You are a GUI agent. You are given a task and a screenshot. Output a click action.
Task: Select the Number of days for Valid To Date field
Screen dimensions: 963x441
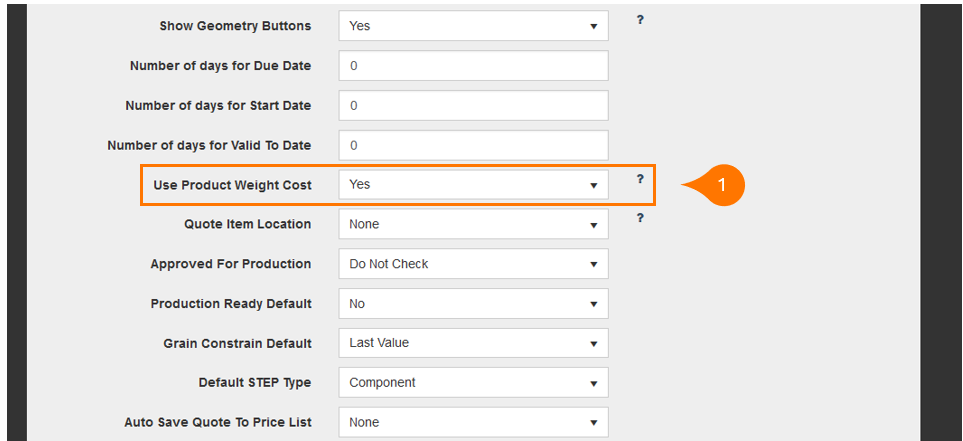click(x=474, y=146)
